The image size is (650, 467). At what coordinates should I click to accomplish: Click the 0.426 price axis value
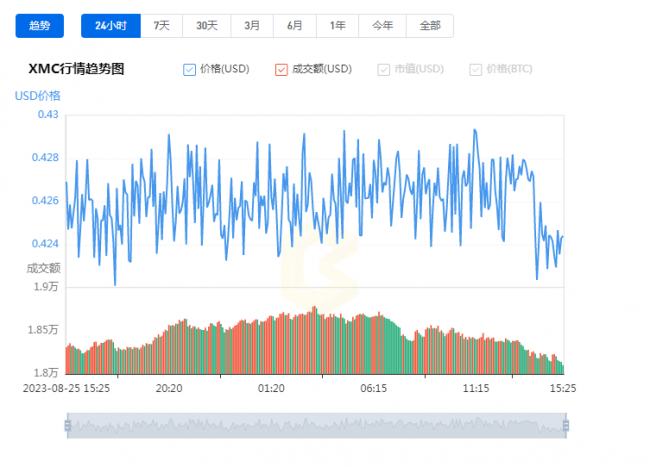coord(45,201)
